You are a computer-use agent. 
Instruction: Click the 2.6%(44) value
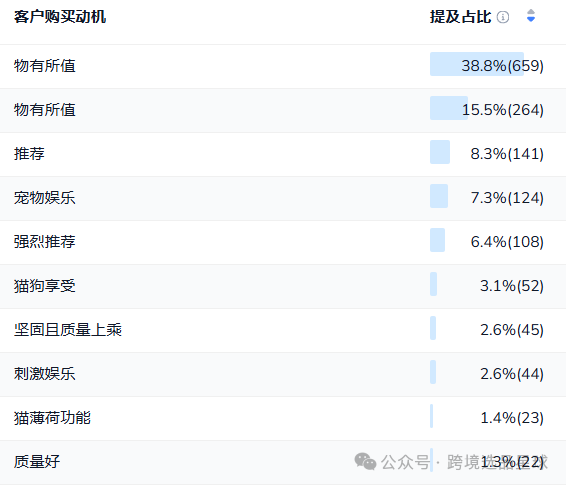[x=512, y=374]
